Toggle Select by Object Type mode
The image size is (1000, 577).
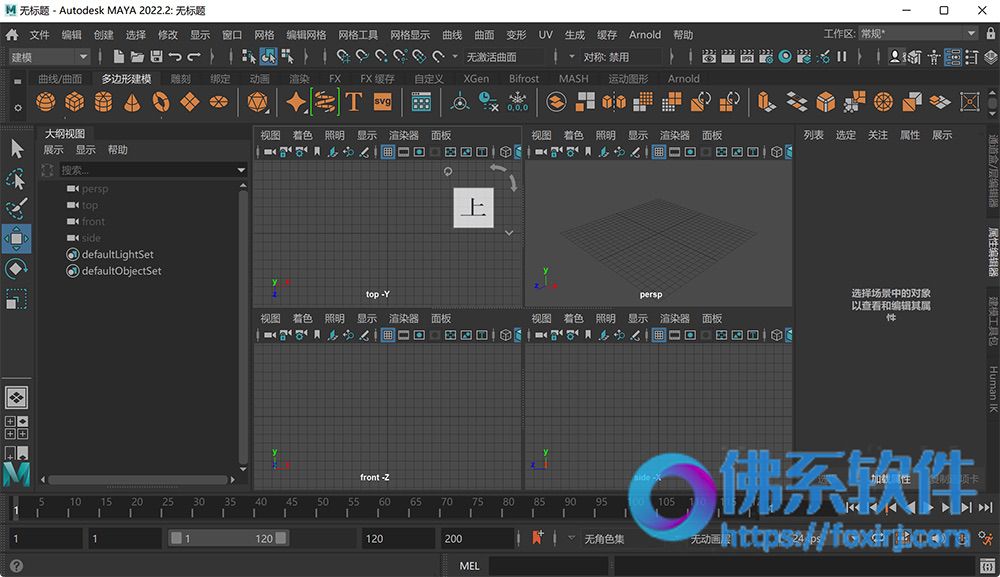pos(268,57)
